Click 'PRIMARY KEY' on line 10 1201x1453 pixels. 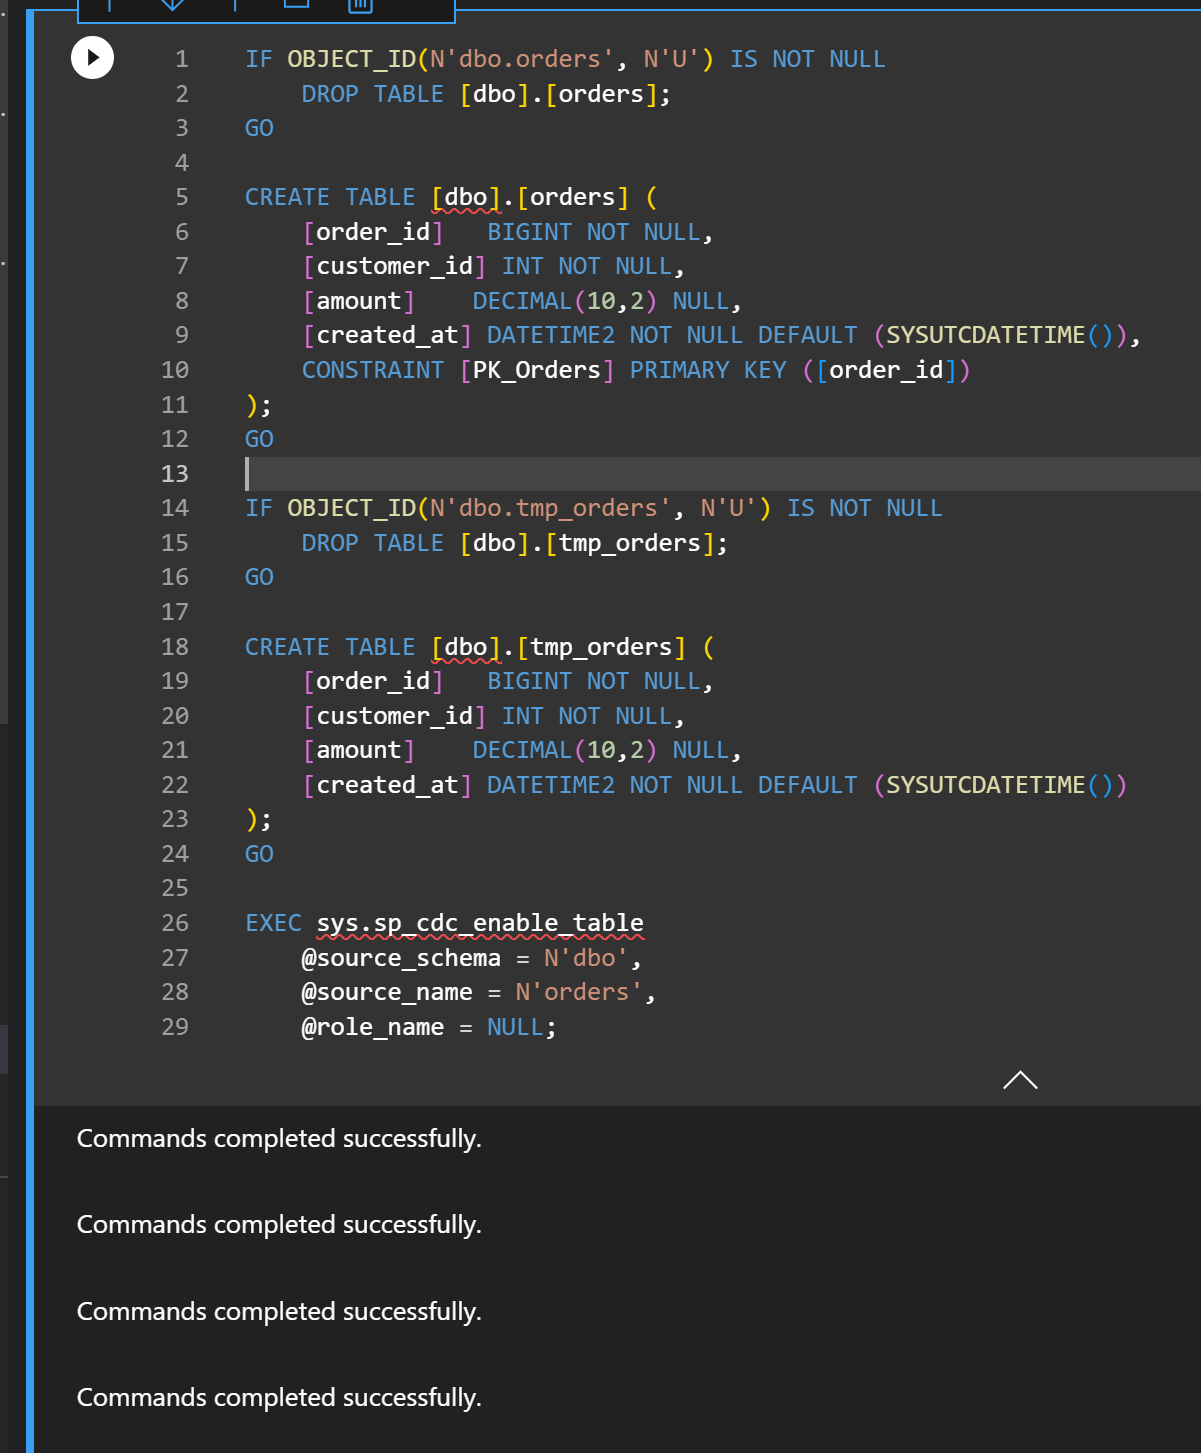708,370
